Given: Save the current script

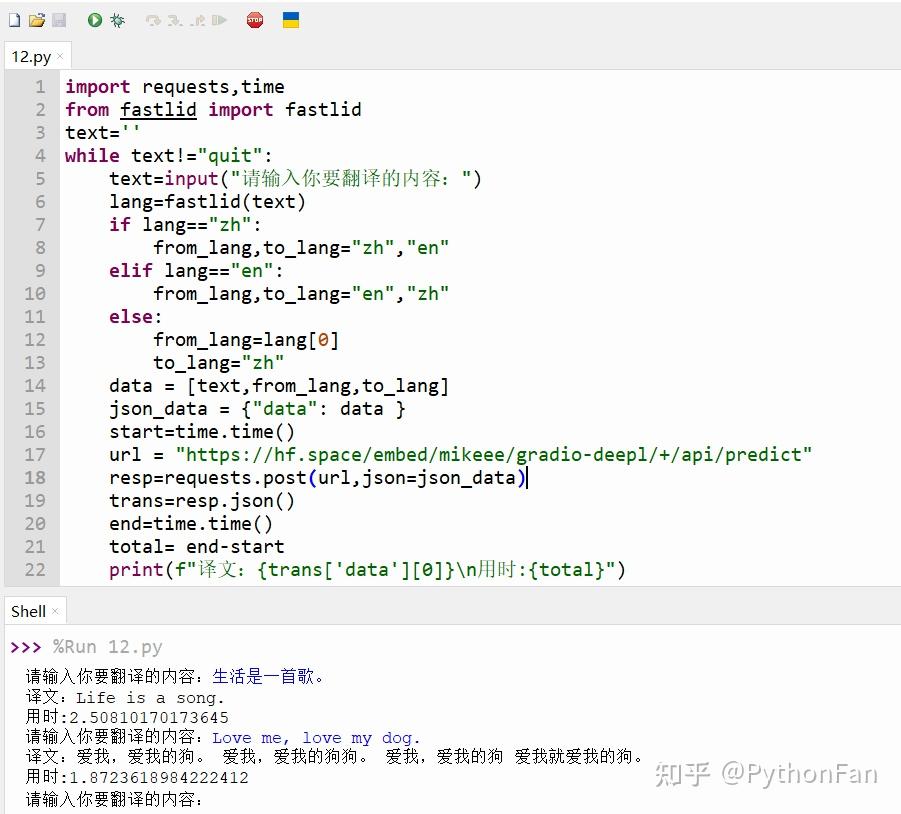Looking at the screenshot, I should tap(58, 19).
